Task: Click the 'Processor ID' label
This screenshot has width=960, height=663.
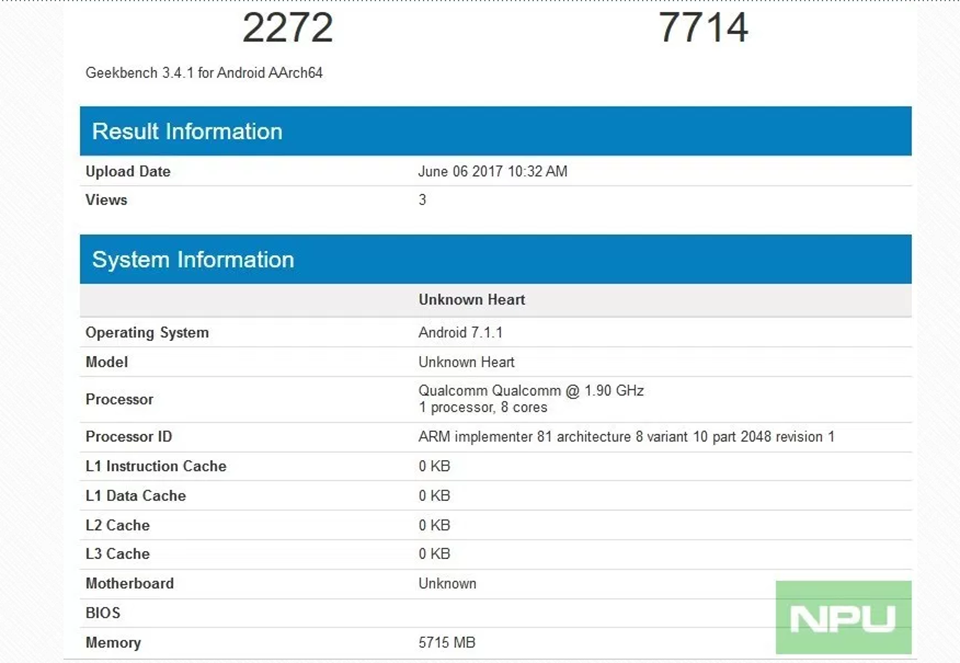Action: [129, 436]
